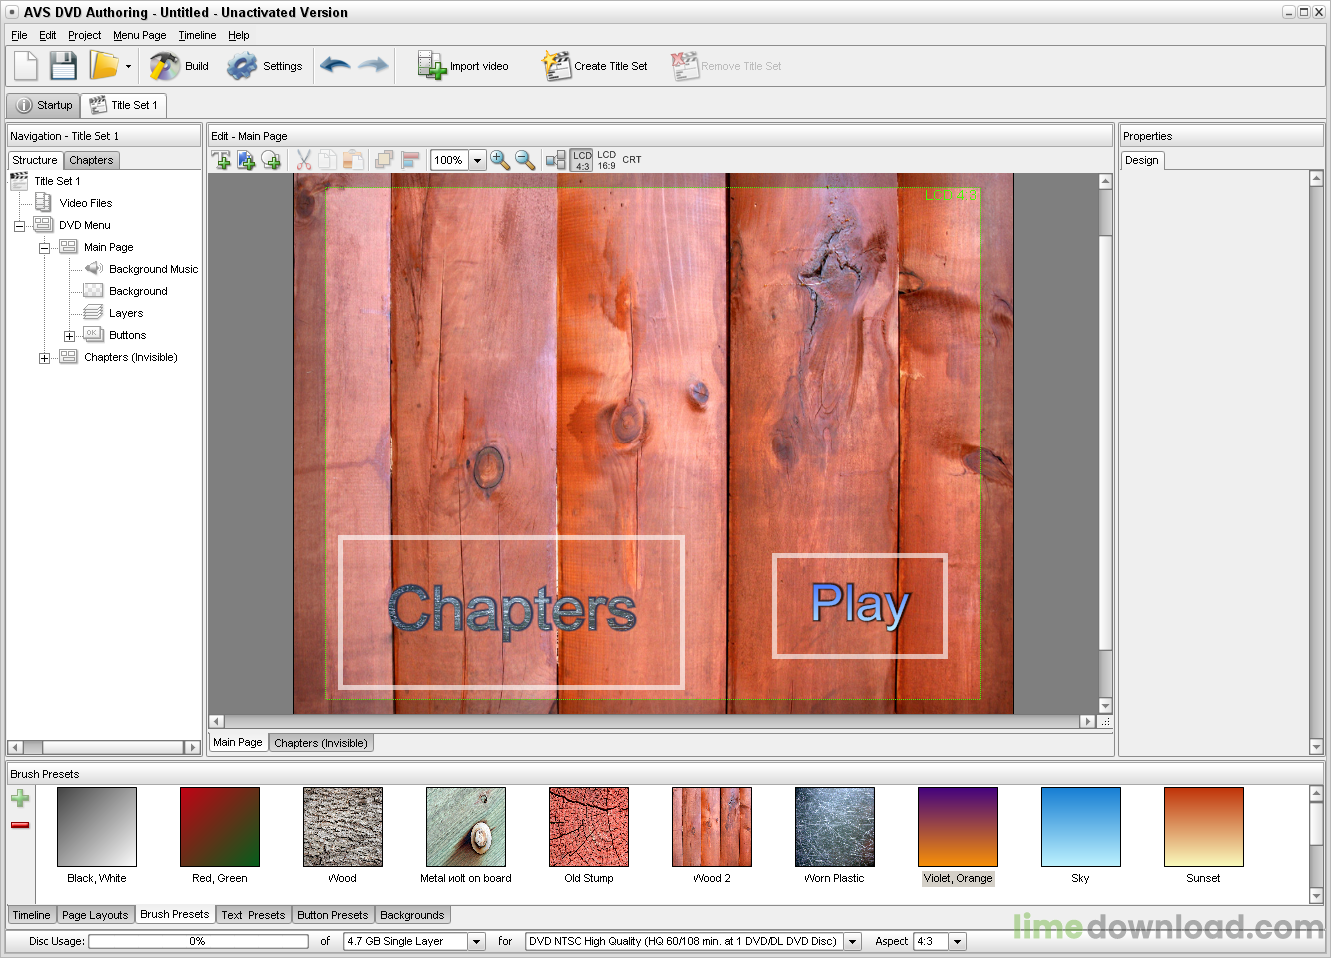Image resolution: width=1331 pixels, height=958 pixels.
Task: Click the button navigation links icon
Action: pyautogui.click(x=556, y=160)
